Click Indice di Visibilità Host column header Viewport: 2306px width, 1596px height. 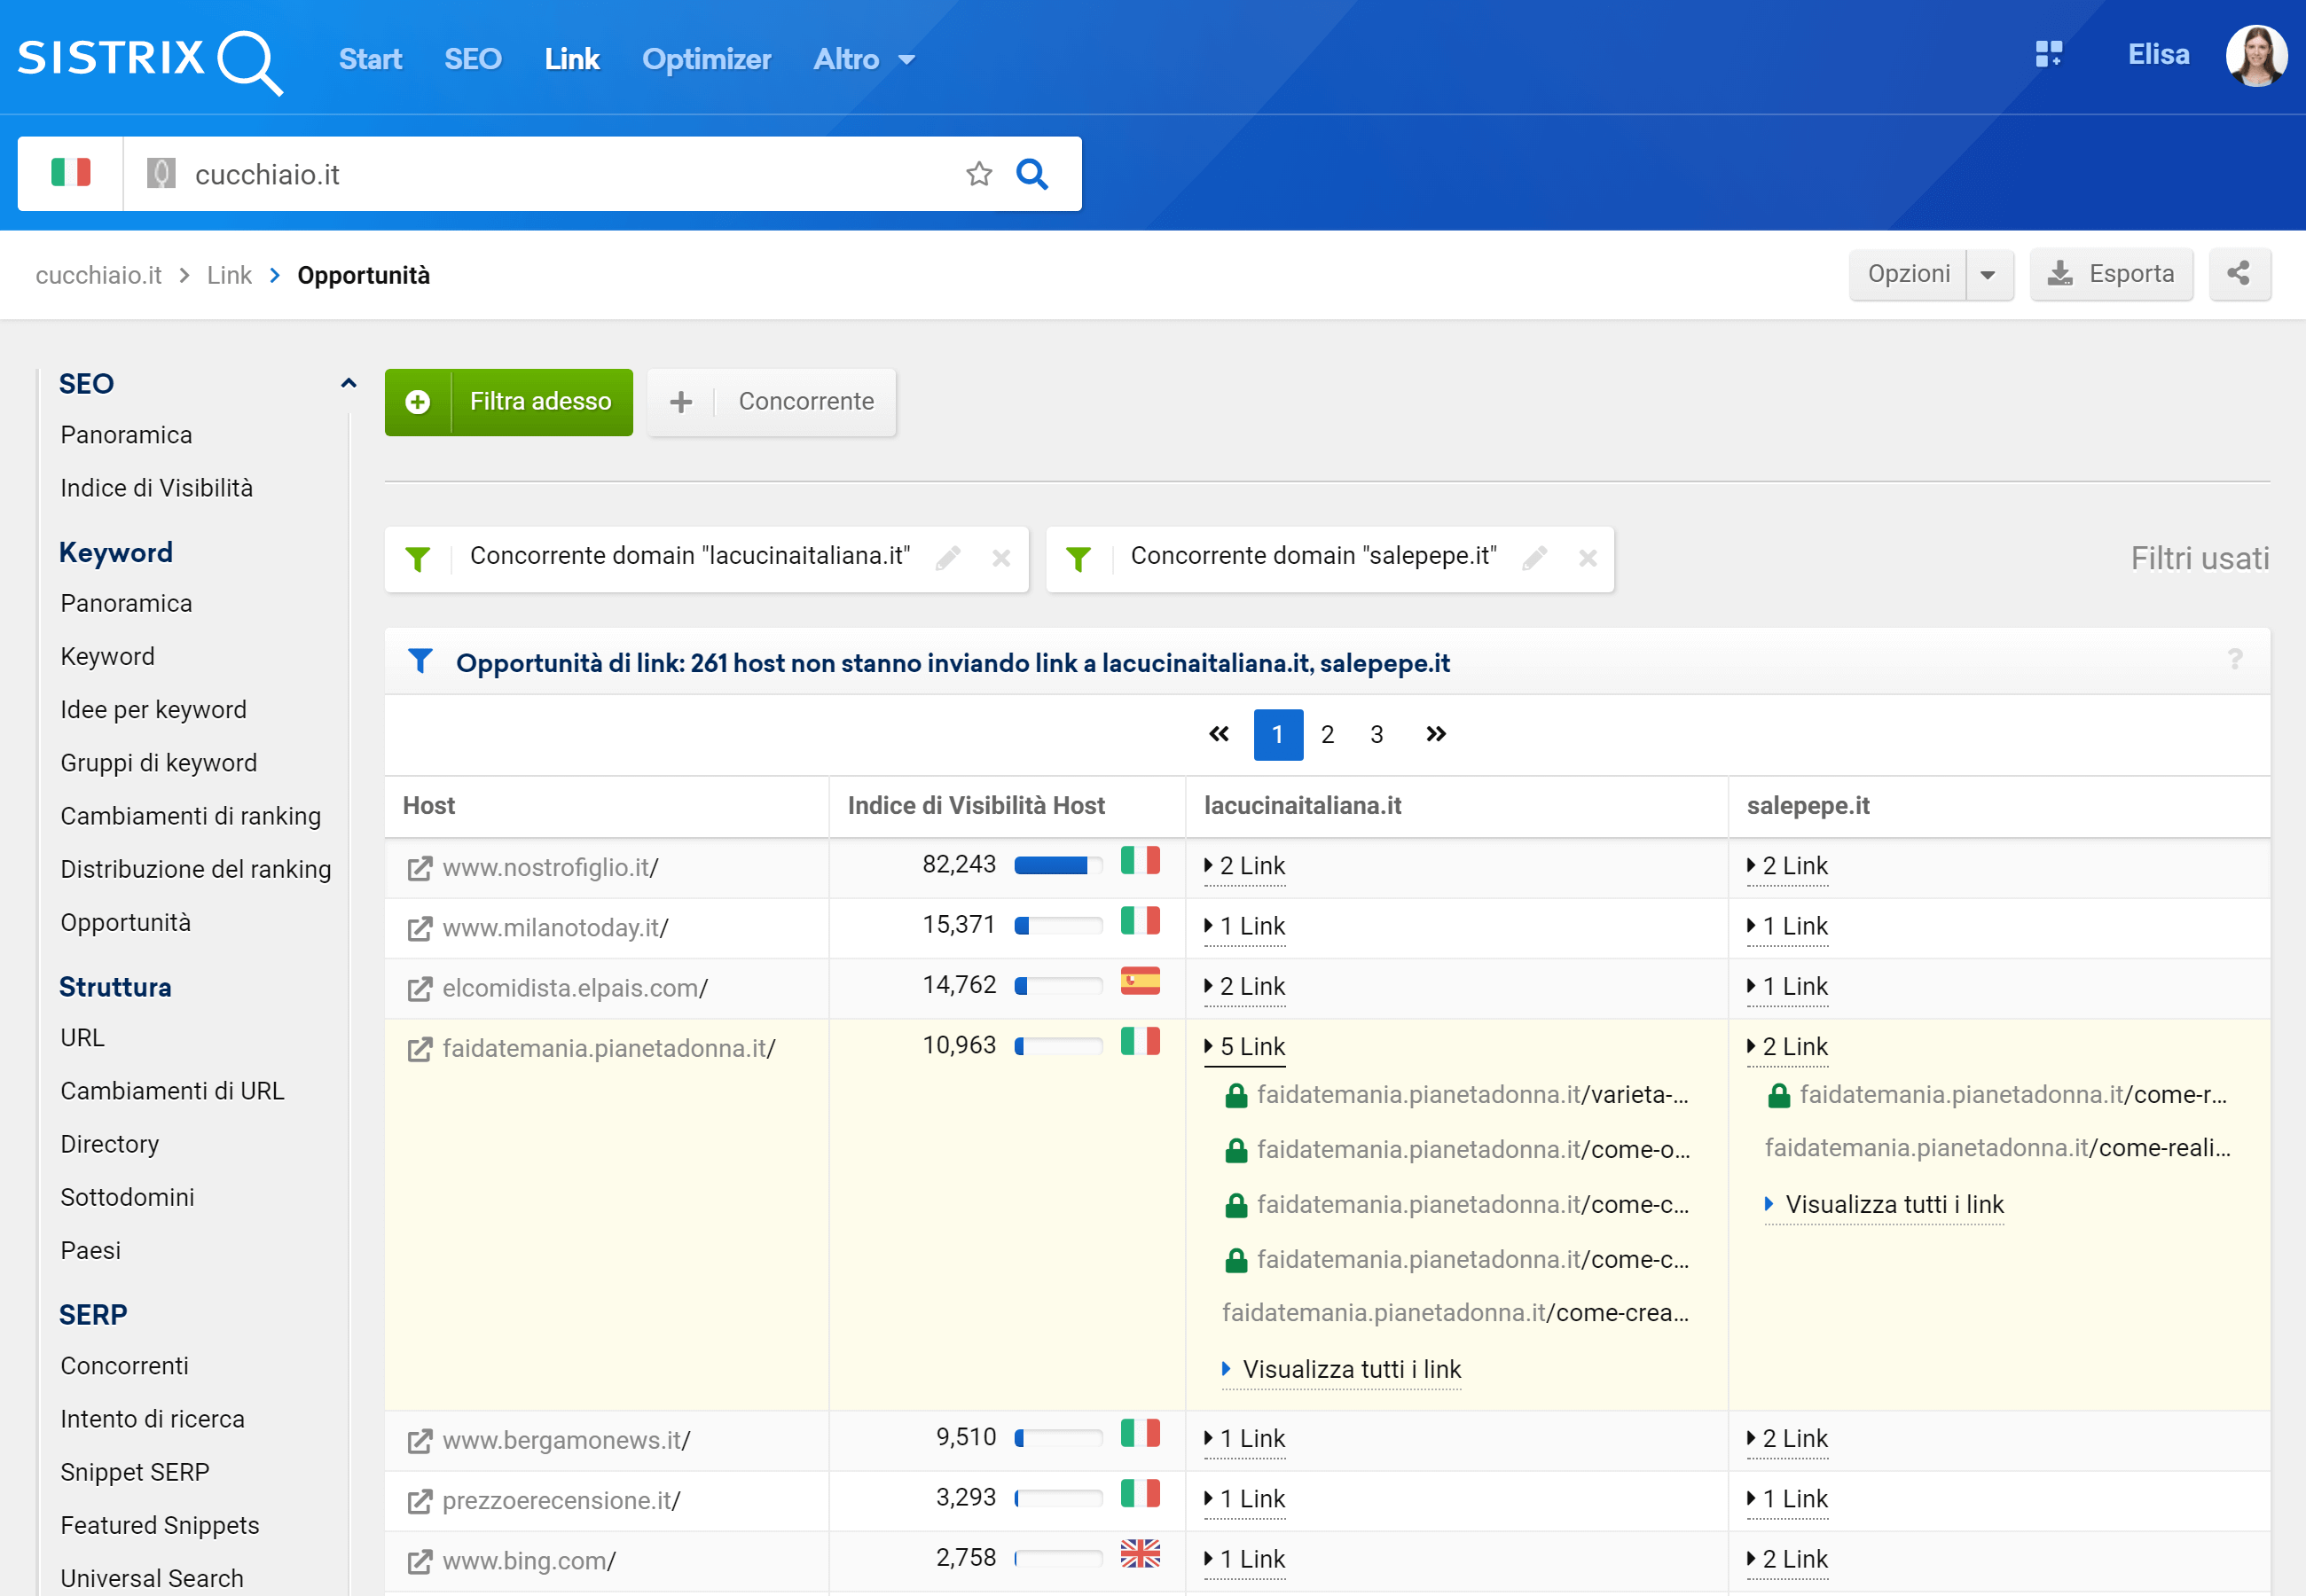[x=976, y=806]
